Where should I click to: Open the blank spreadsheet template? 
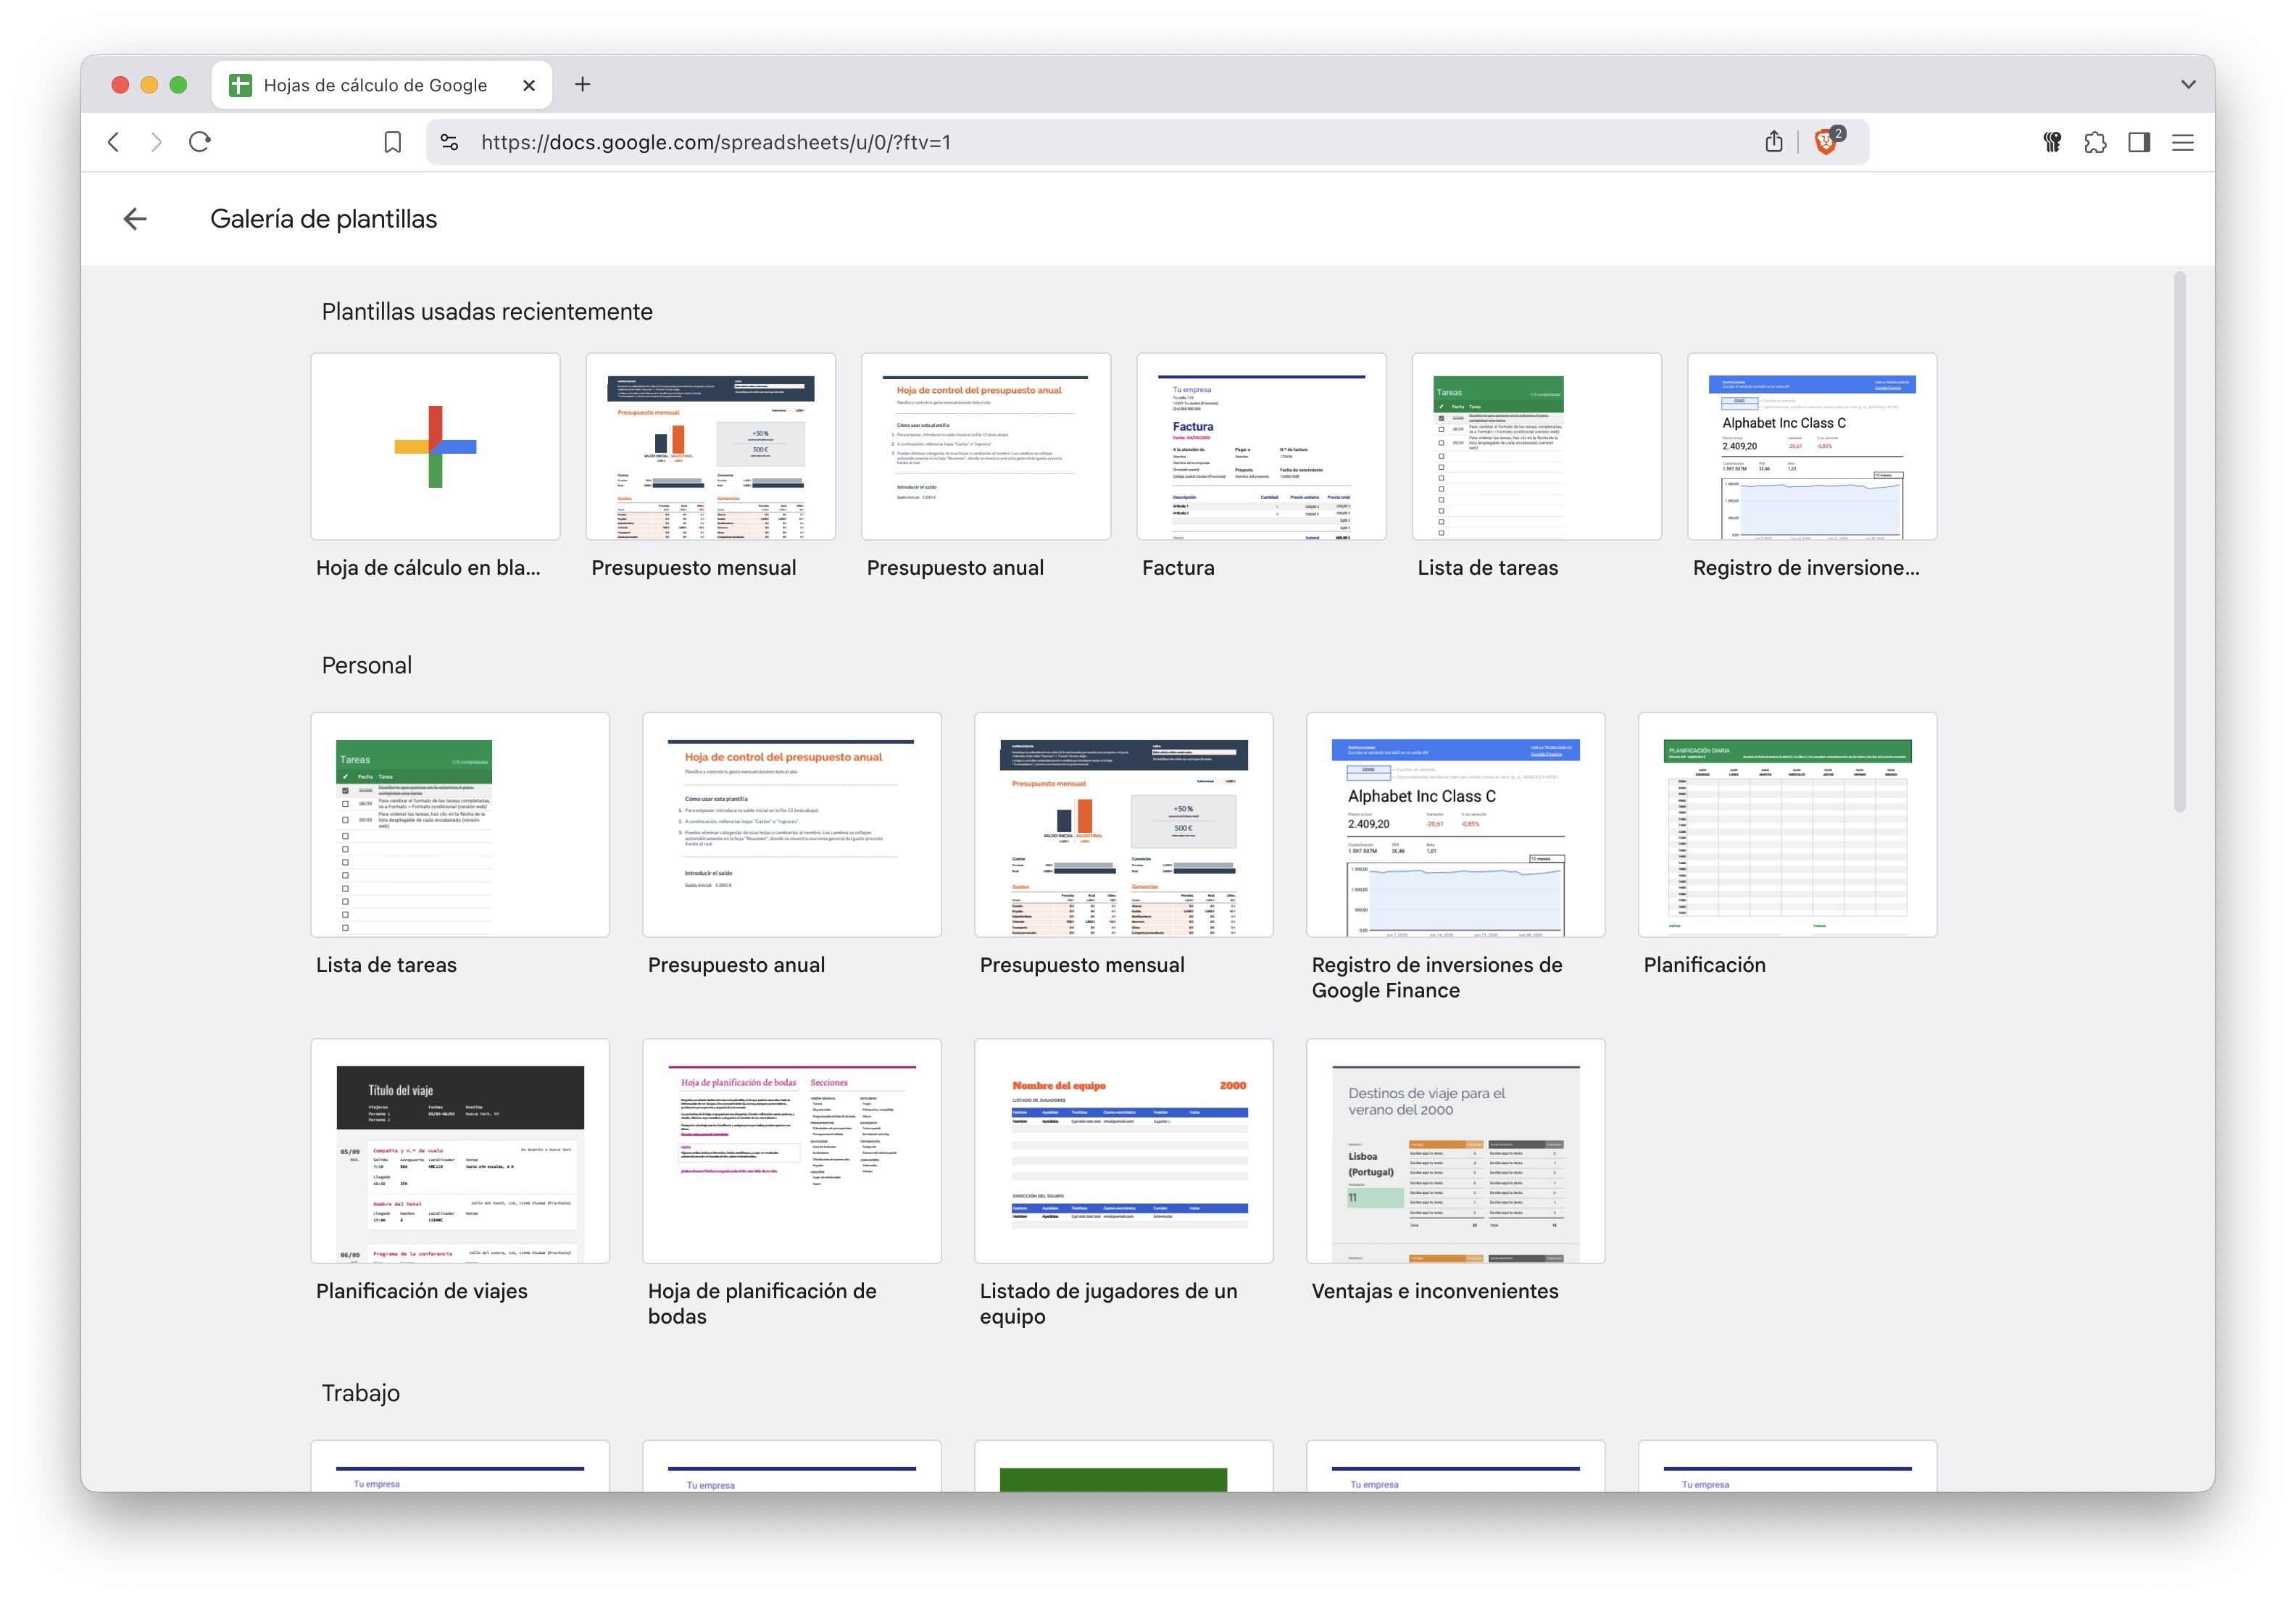435,446
